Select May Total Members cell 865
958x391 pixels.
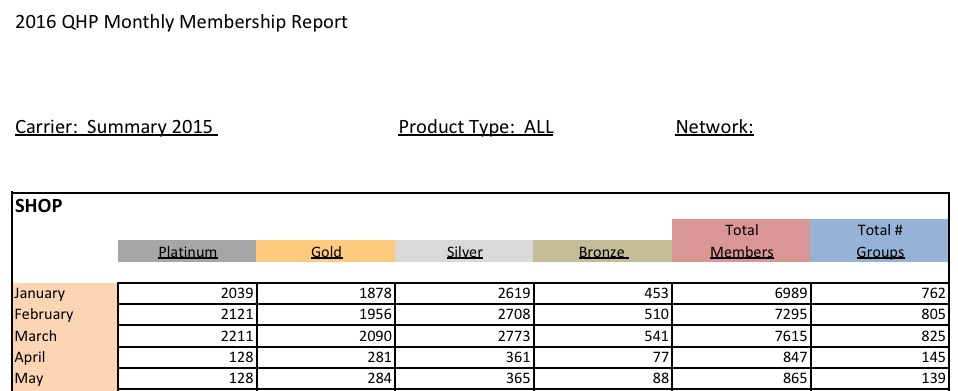(741, 379)
